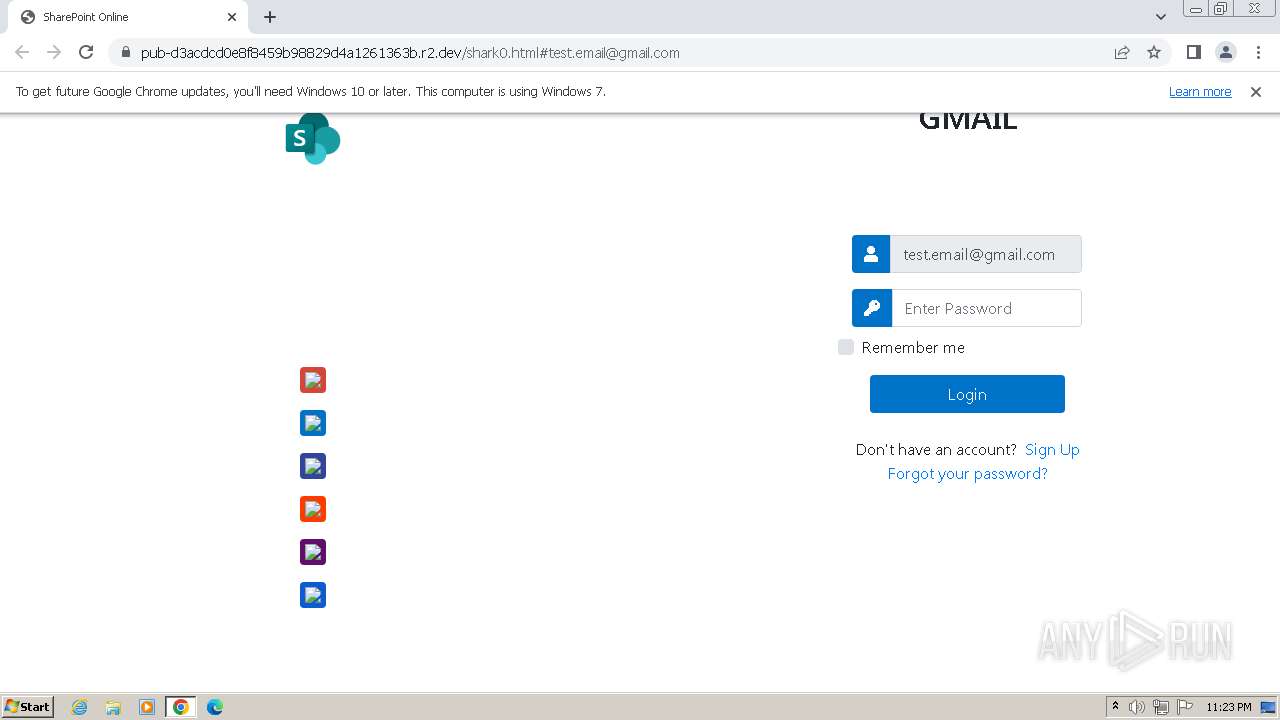This screenshot has width=1280, height=720.
Task: Open Chrome side panel icon
Action: click(x=1193, y=52)
